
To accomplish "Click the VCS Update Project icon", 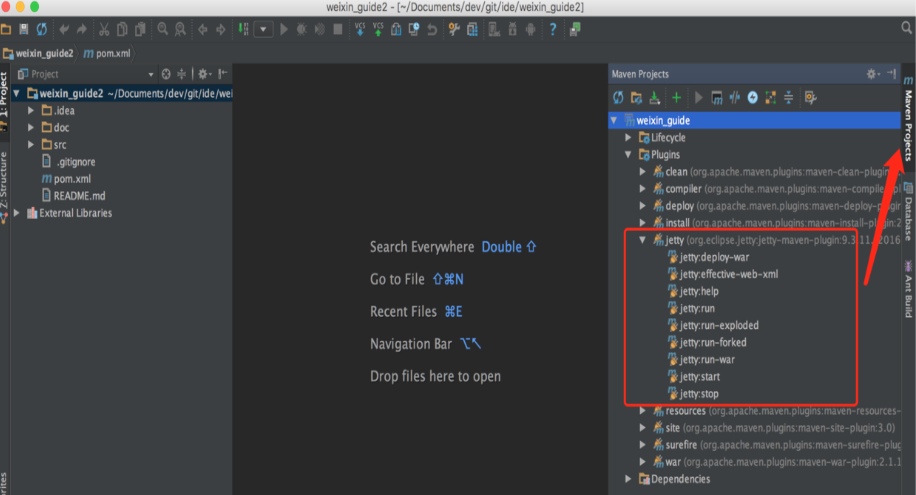I will click(360, 29).
